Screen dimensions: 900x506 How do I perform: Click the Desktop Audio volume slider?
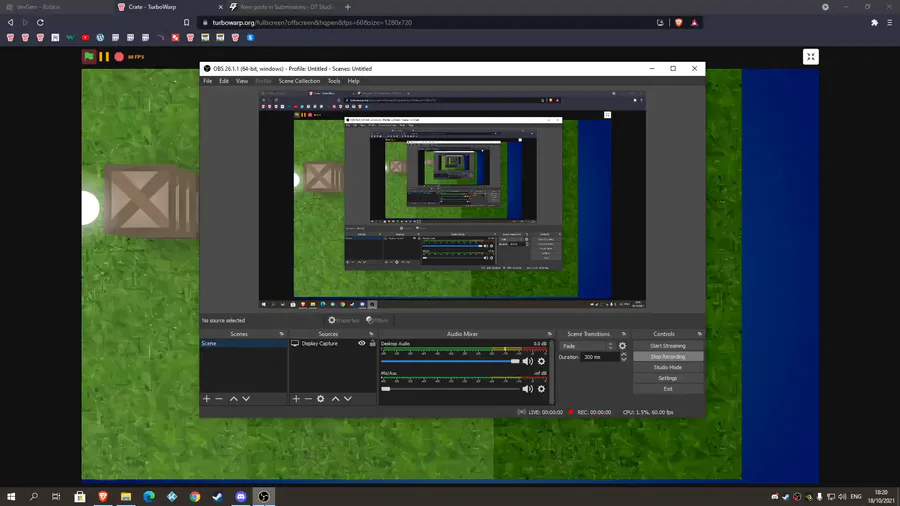[451, 361]
